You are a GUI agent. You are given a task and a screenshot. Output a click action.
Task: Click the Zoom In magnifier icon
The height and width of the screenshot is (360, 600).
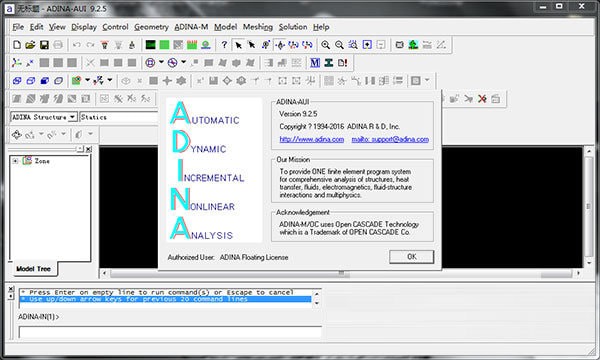[325, 45]
